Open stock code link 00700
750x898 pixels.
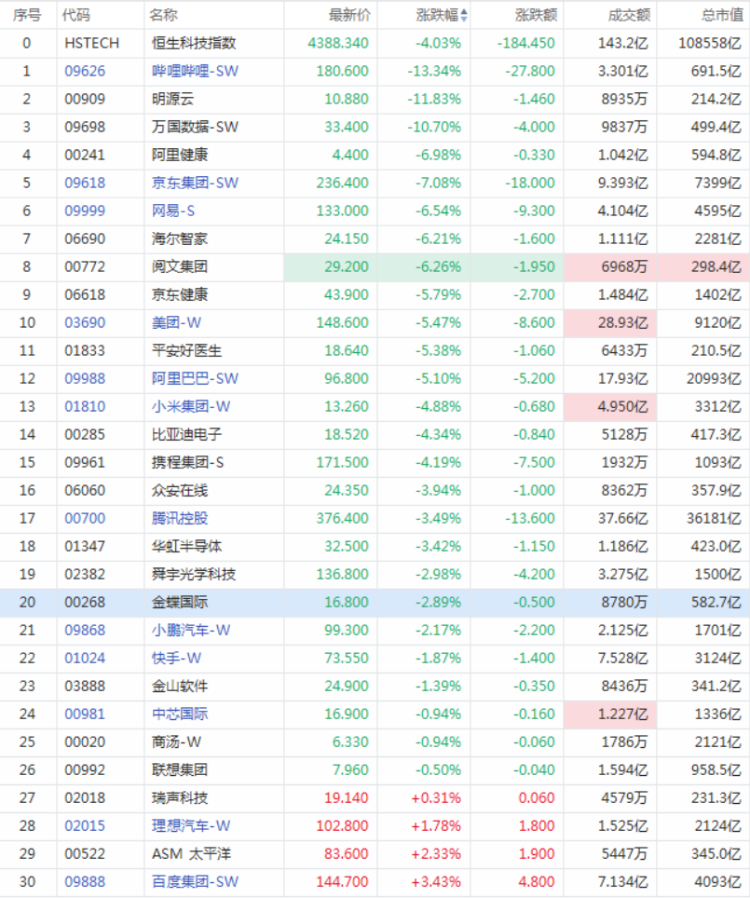(85, 518)
